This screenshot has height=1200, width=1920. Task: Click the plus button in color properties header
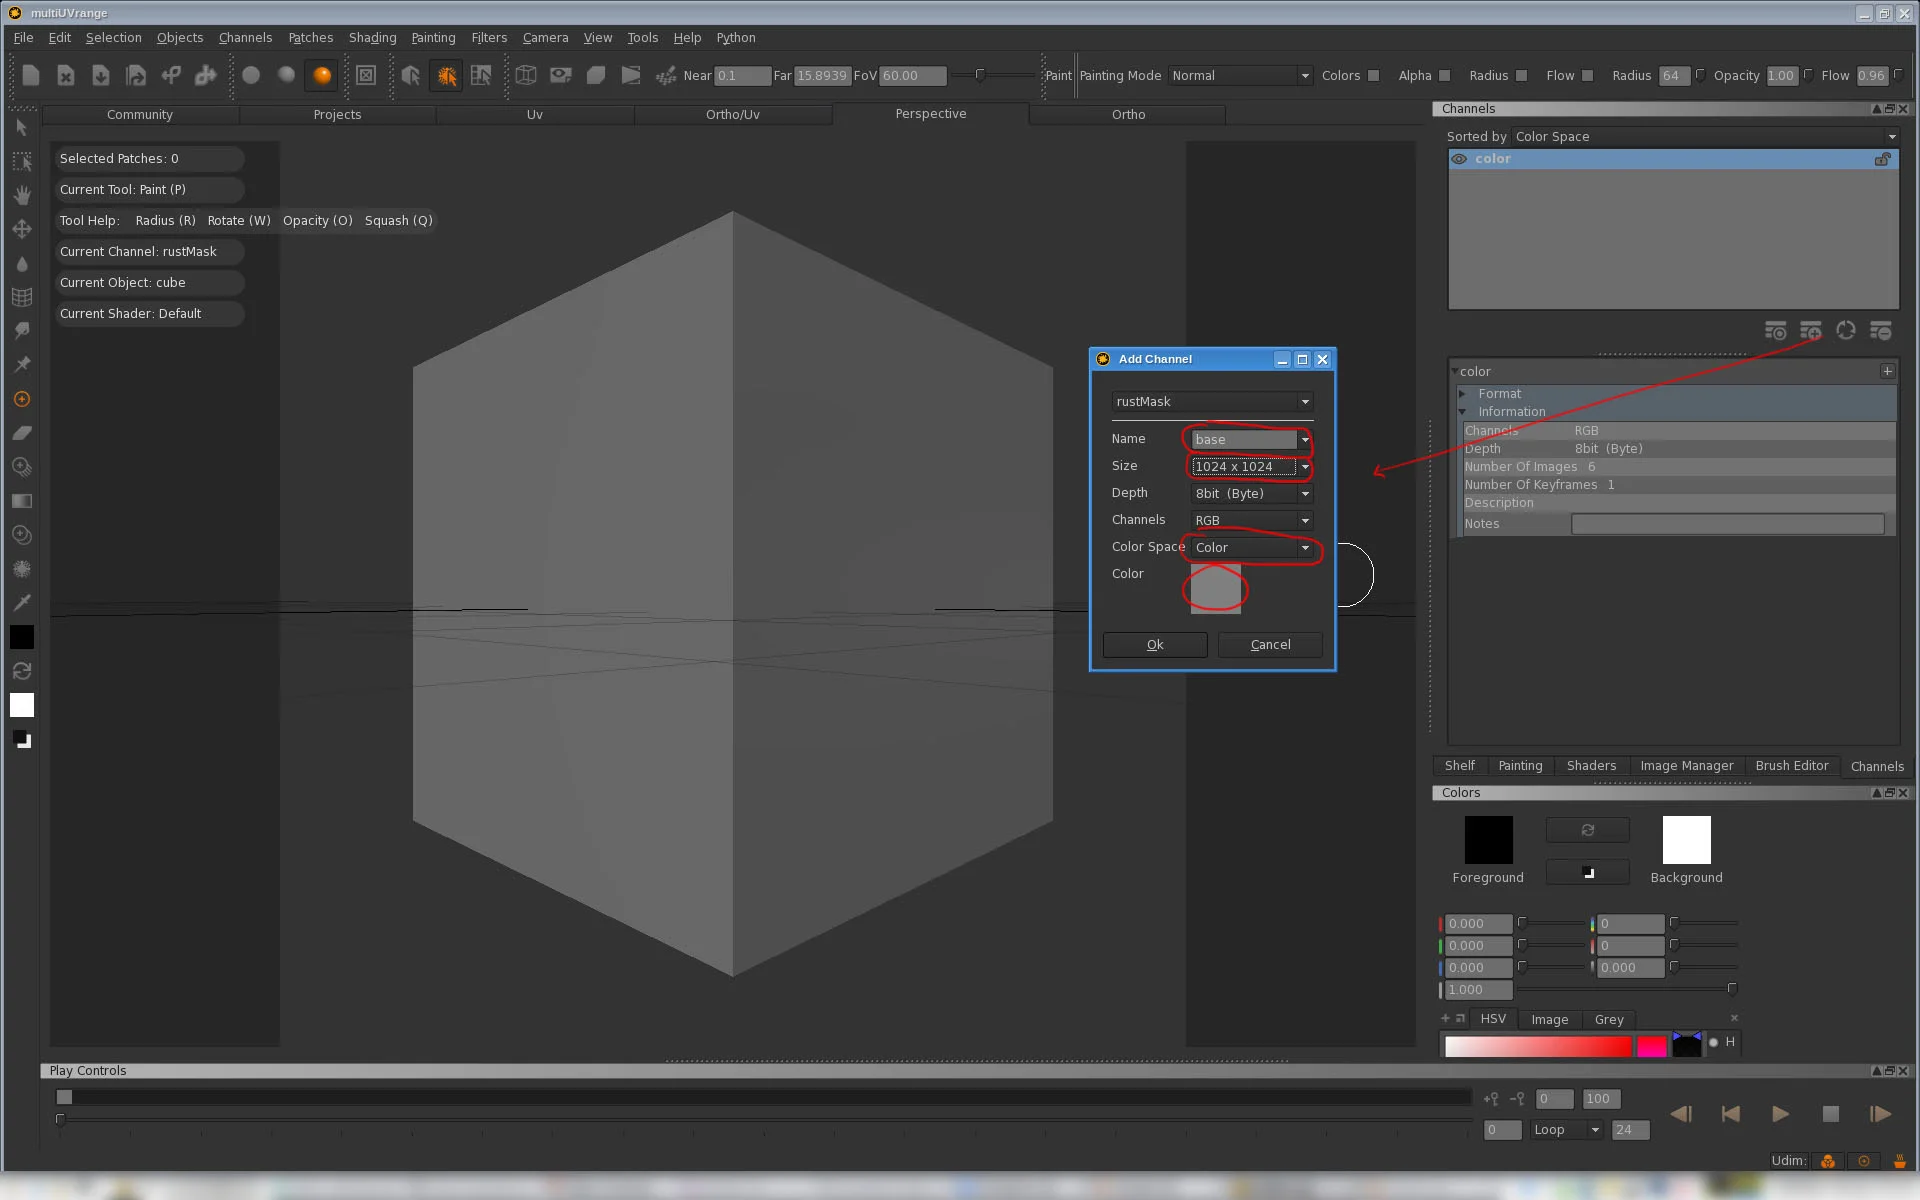pos(1887,371)
